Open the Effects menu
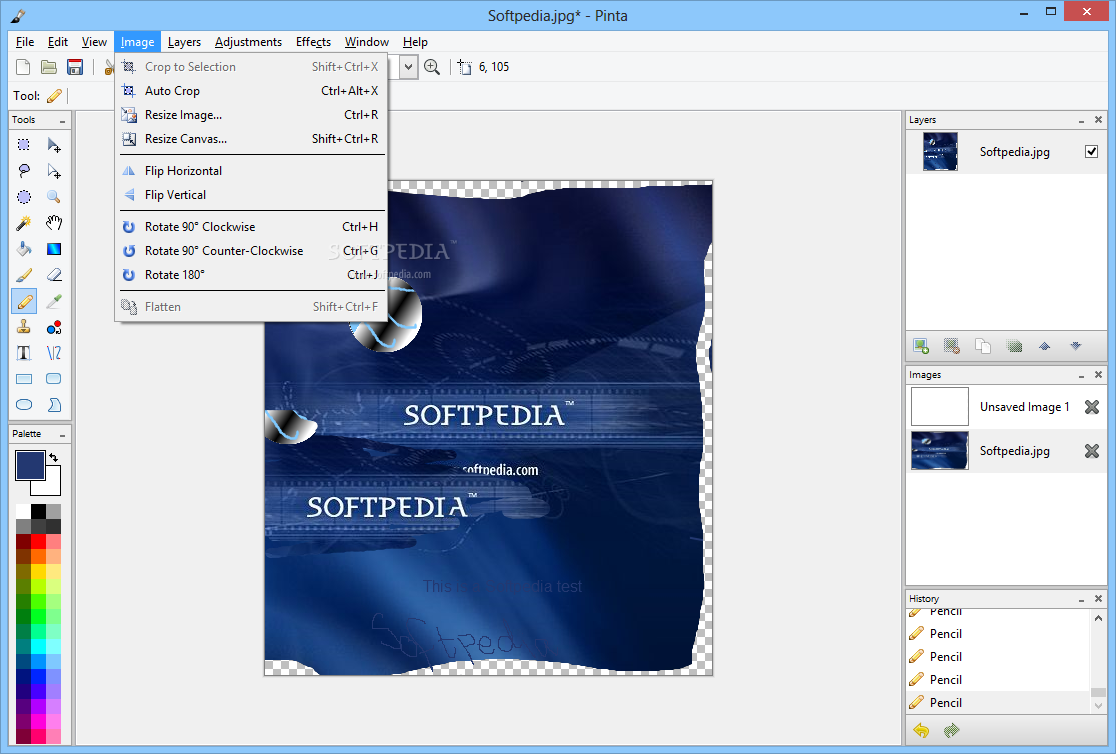 313,42
